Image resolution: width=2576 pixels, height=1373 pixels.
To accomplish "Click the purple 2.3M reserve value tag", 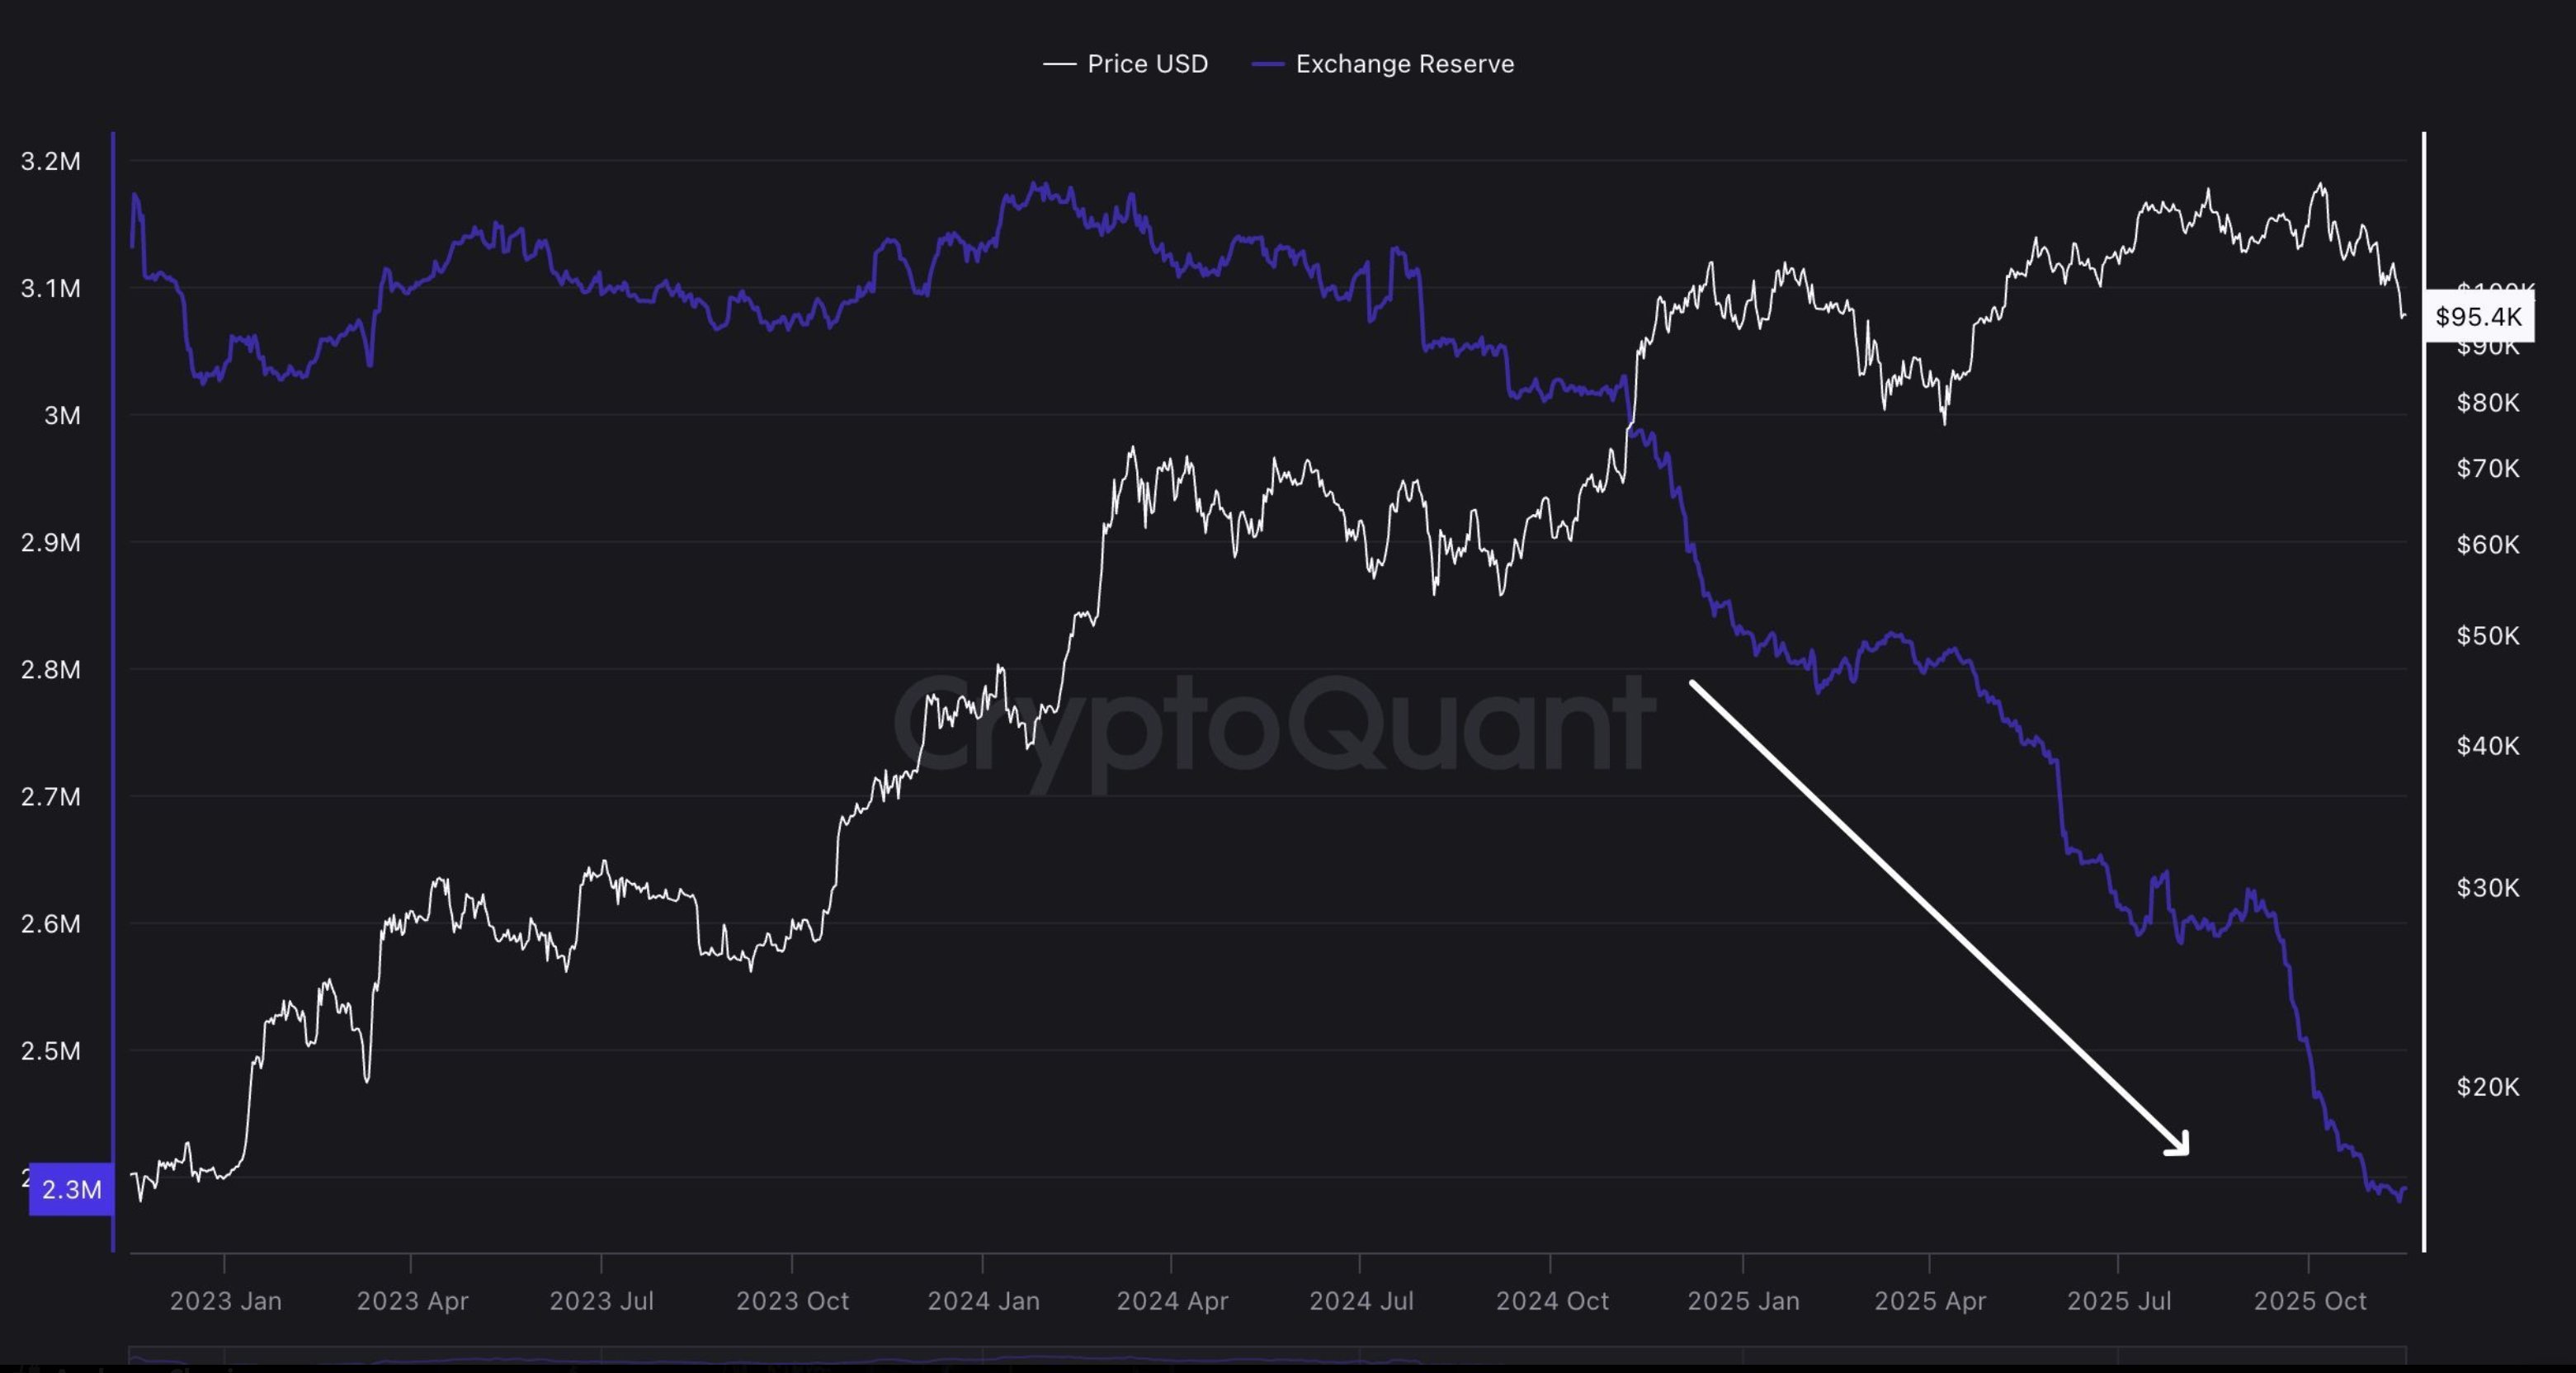I will pos(71,1189).
